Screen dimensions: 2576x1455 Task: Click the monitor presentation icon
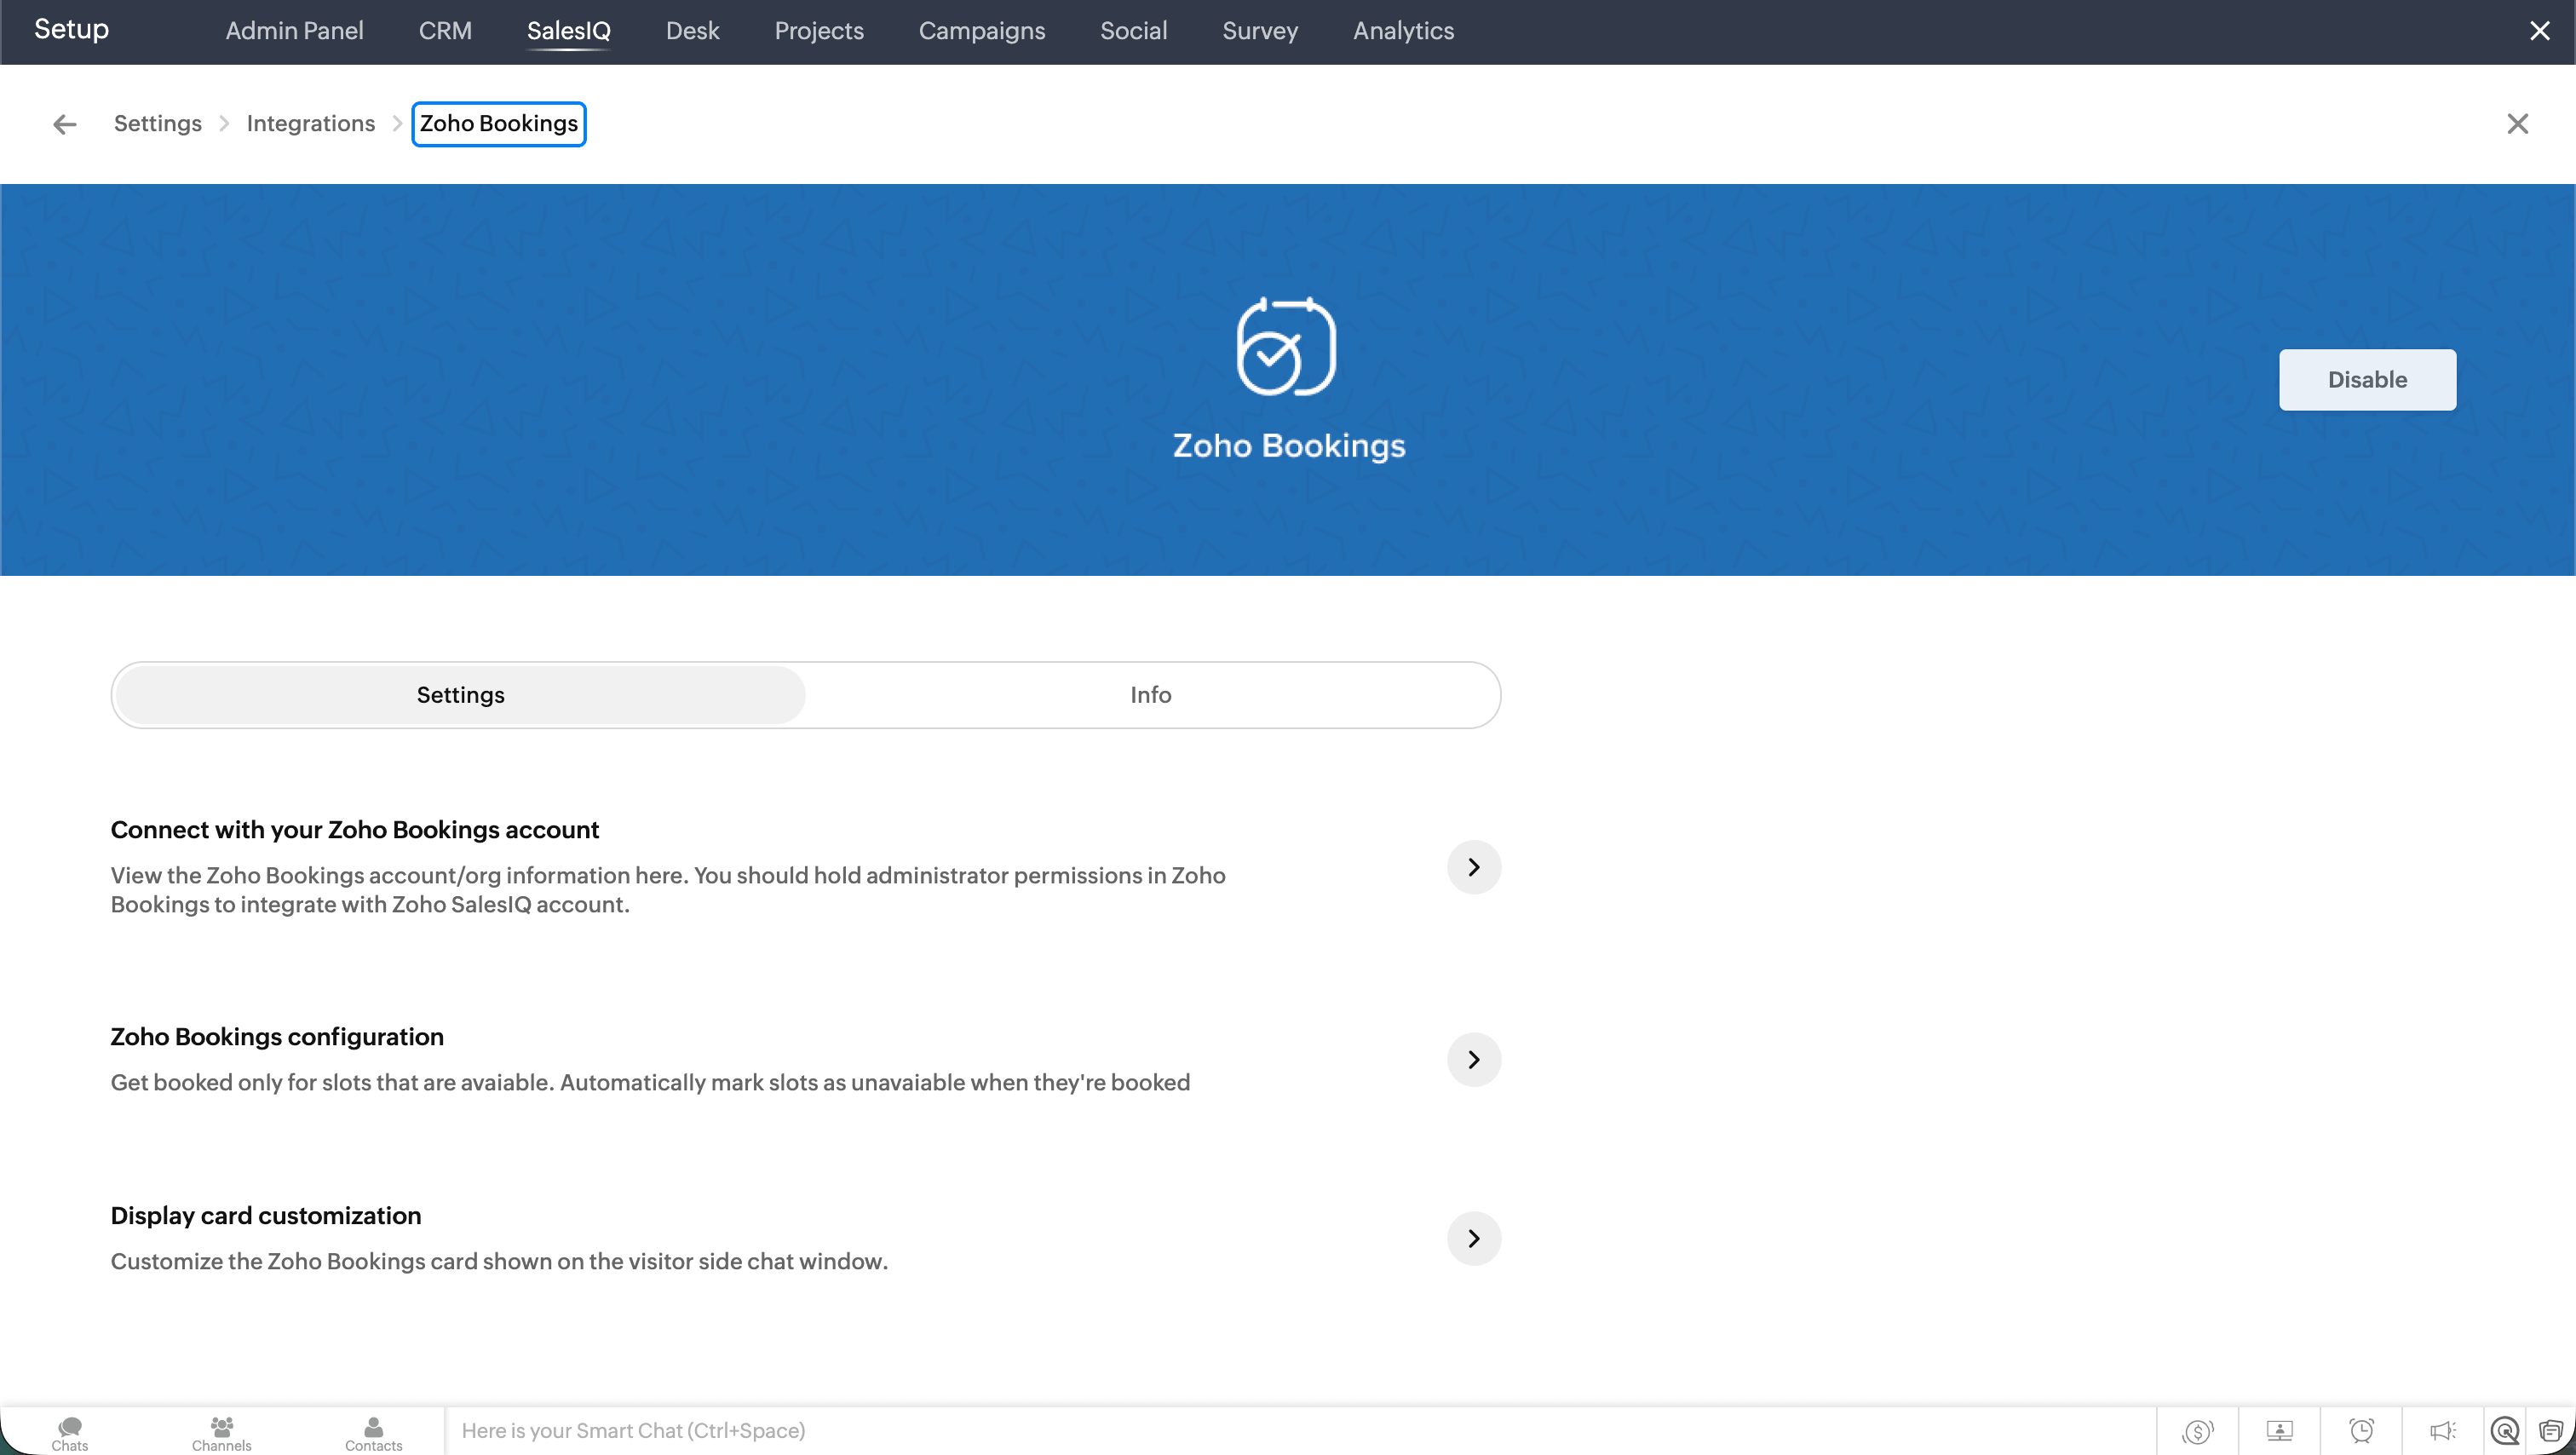[x=2279, y=1431]
